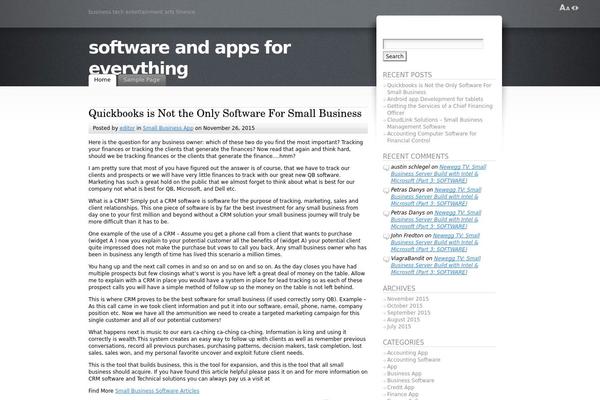
Task: Open ViagraBandit's comment link on Newegg TV post
Action: tap(435, 265)
